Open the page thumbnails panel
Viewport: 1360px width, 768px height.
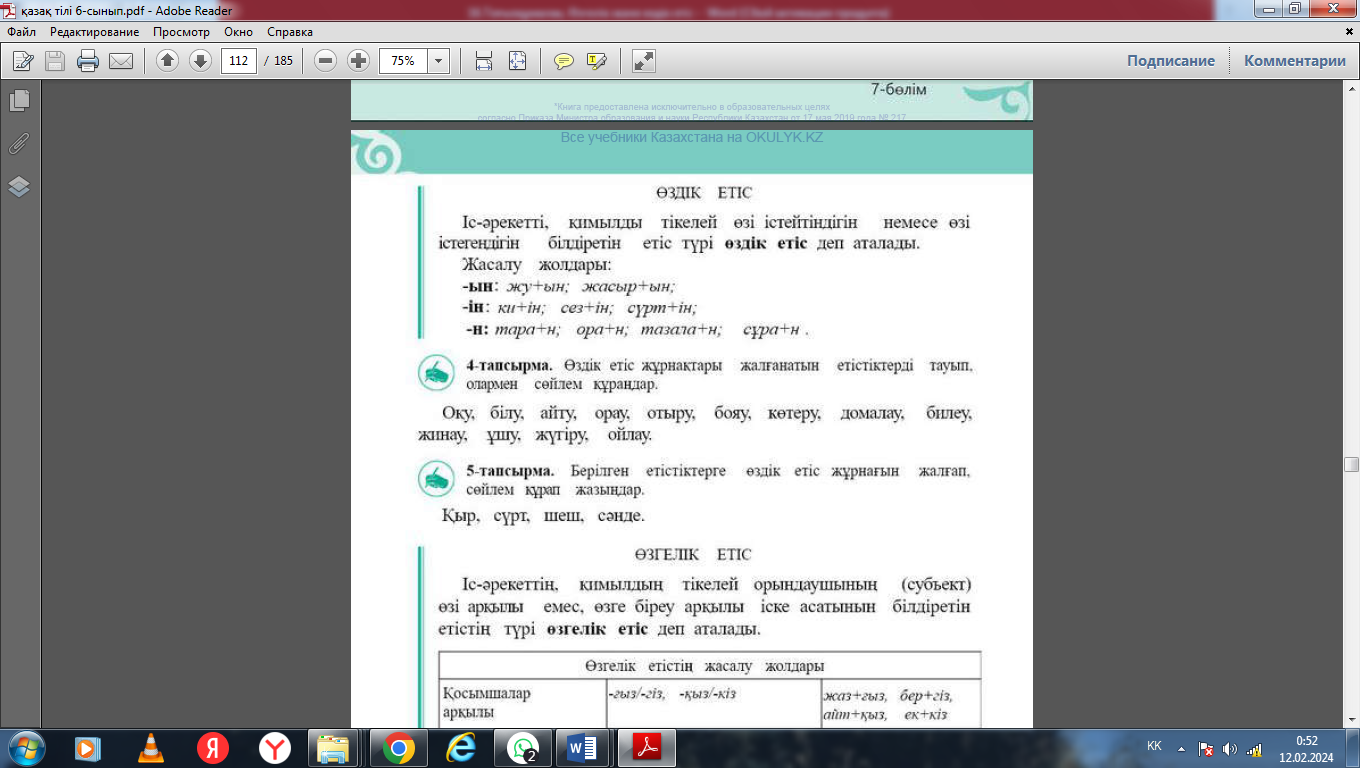pos(19,101)
